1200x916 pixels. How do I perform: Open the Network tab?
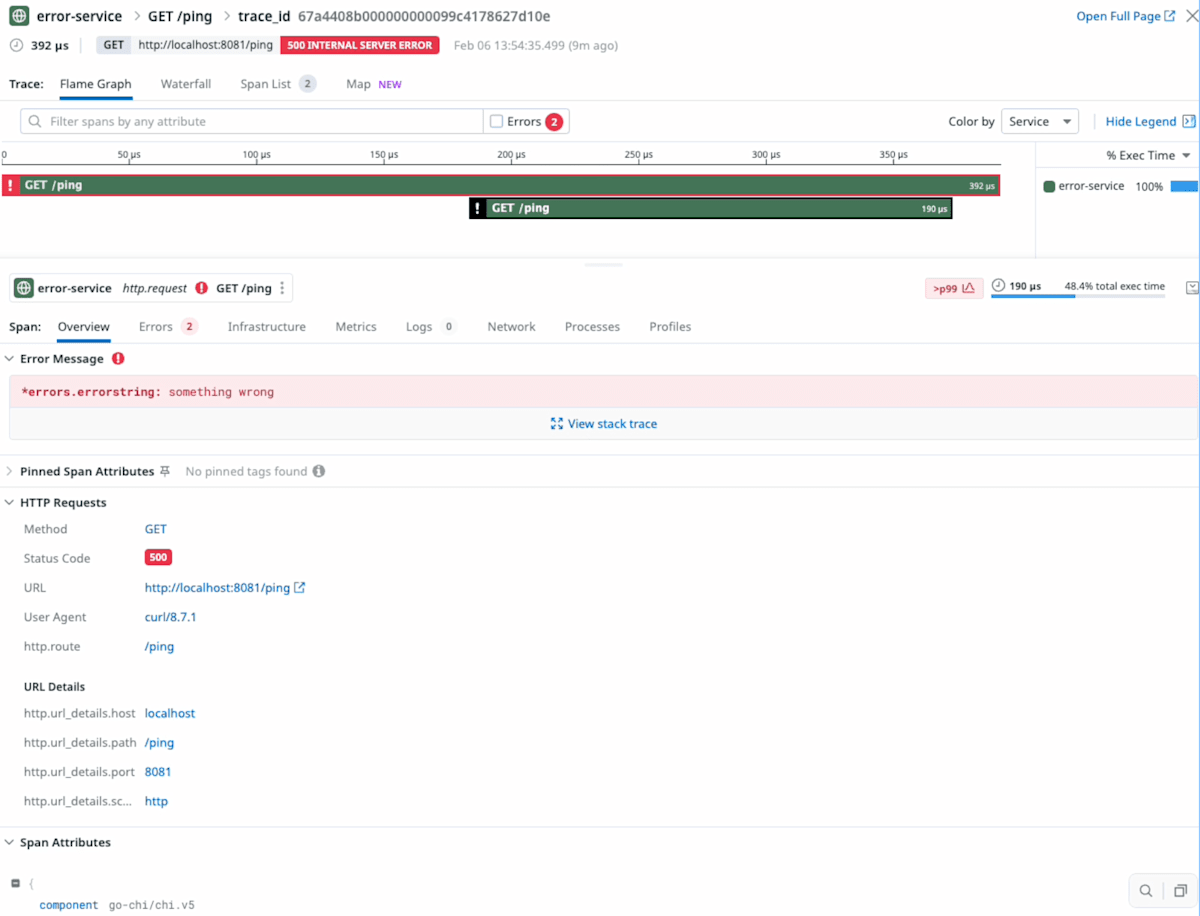(512, 327)
